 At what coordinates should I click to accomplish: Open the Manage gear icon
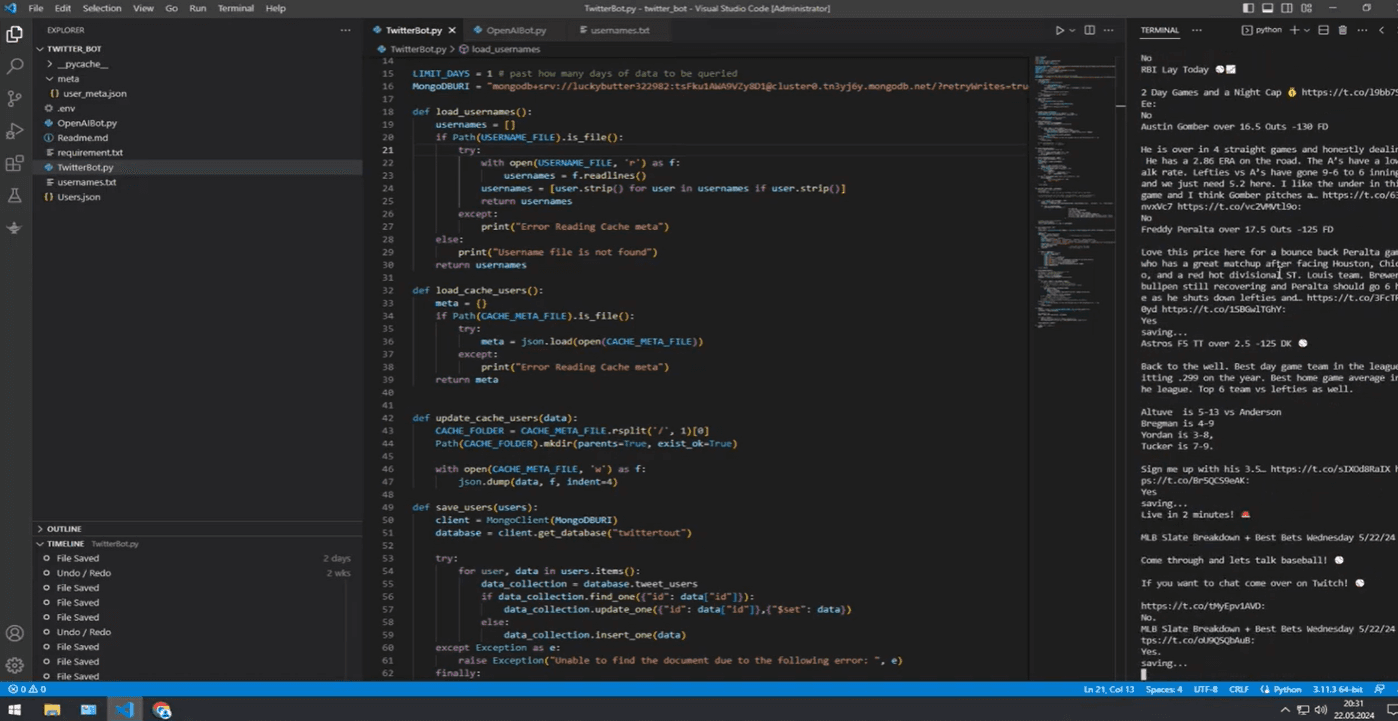[x=15, y=665]
